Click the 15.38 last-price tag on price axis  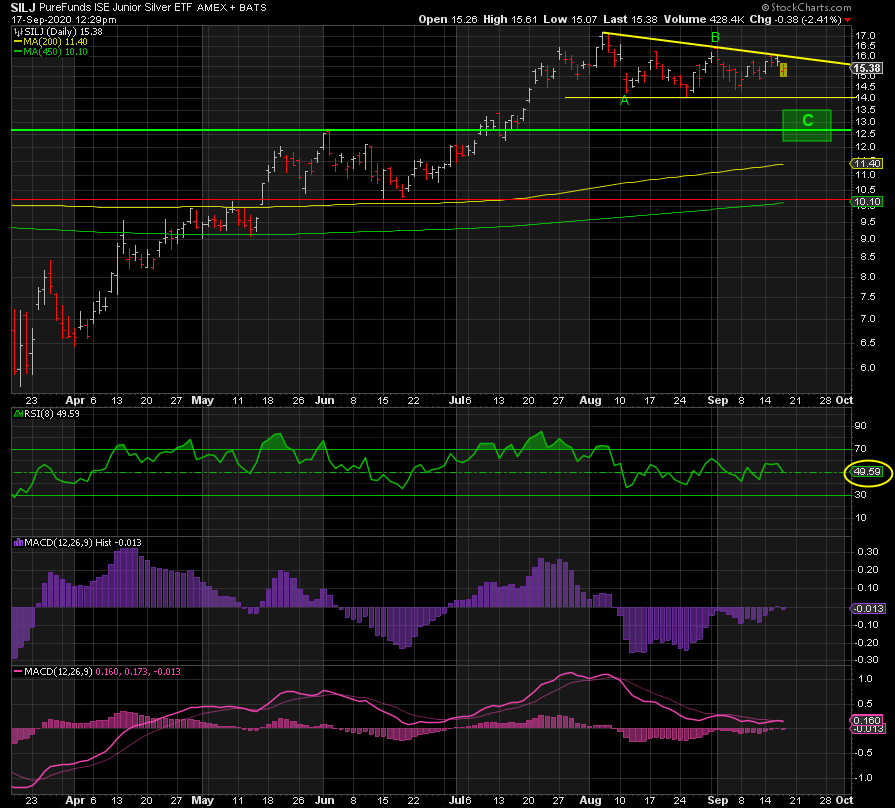pos(868,68)
